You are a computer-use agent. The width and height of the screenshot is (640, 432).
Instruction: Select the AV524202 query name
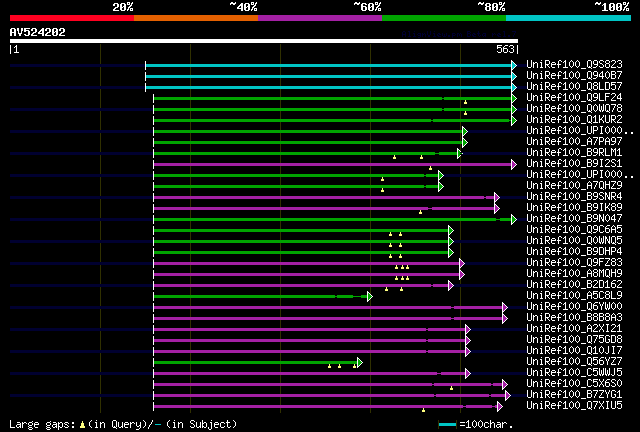[38, 32]
